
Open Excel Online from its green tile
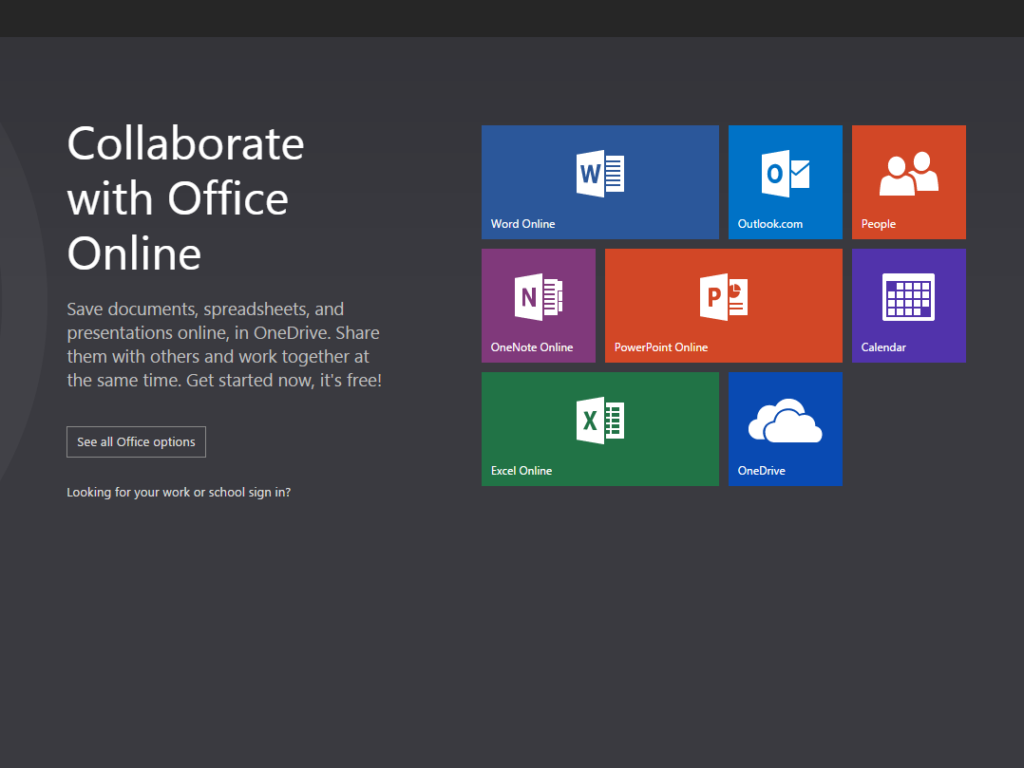599,428
